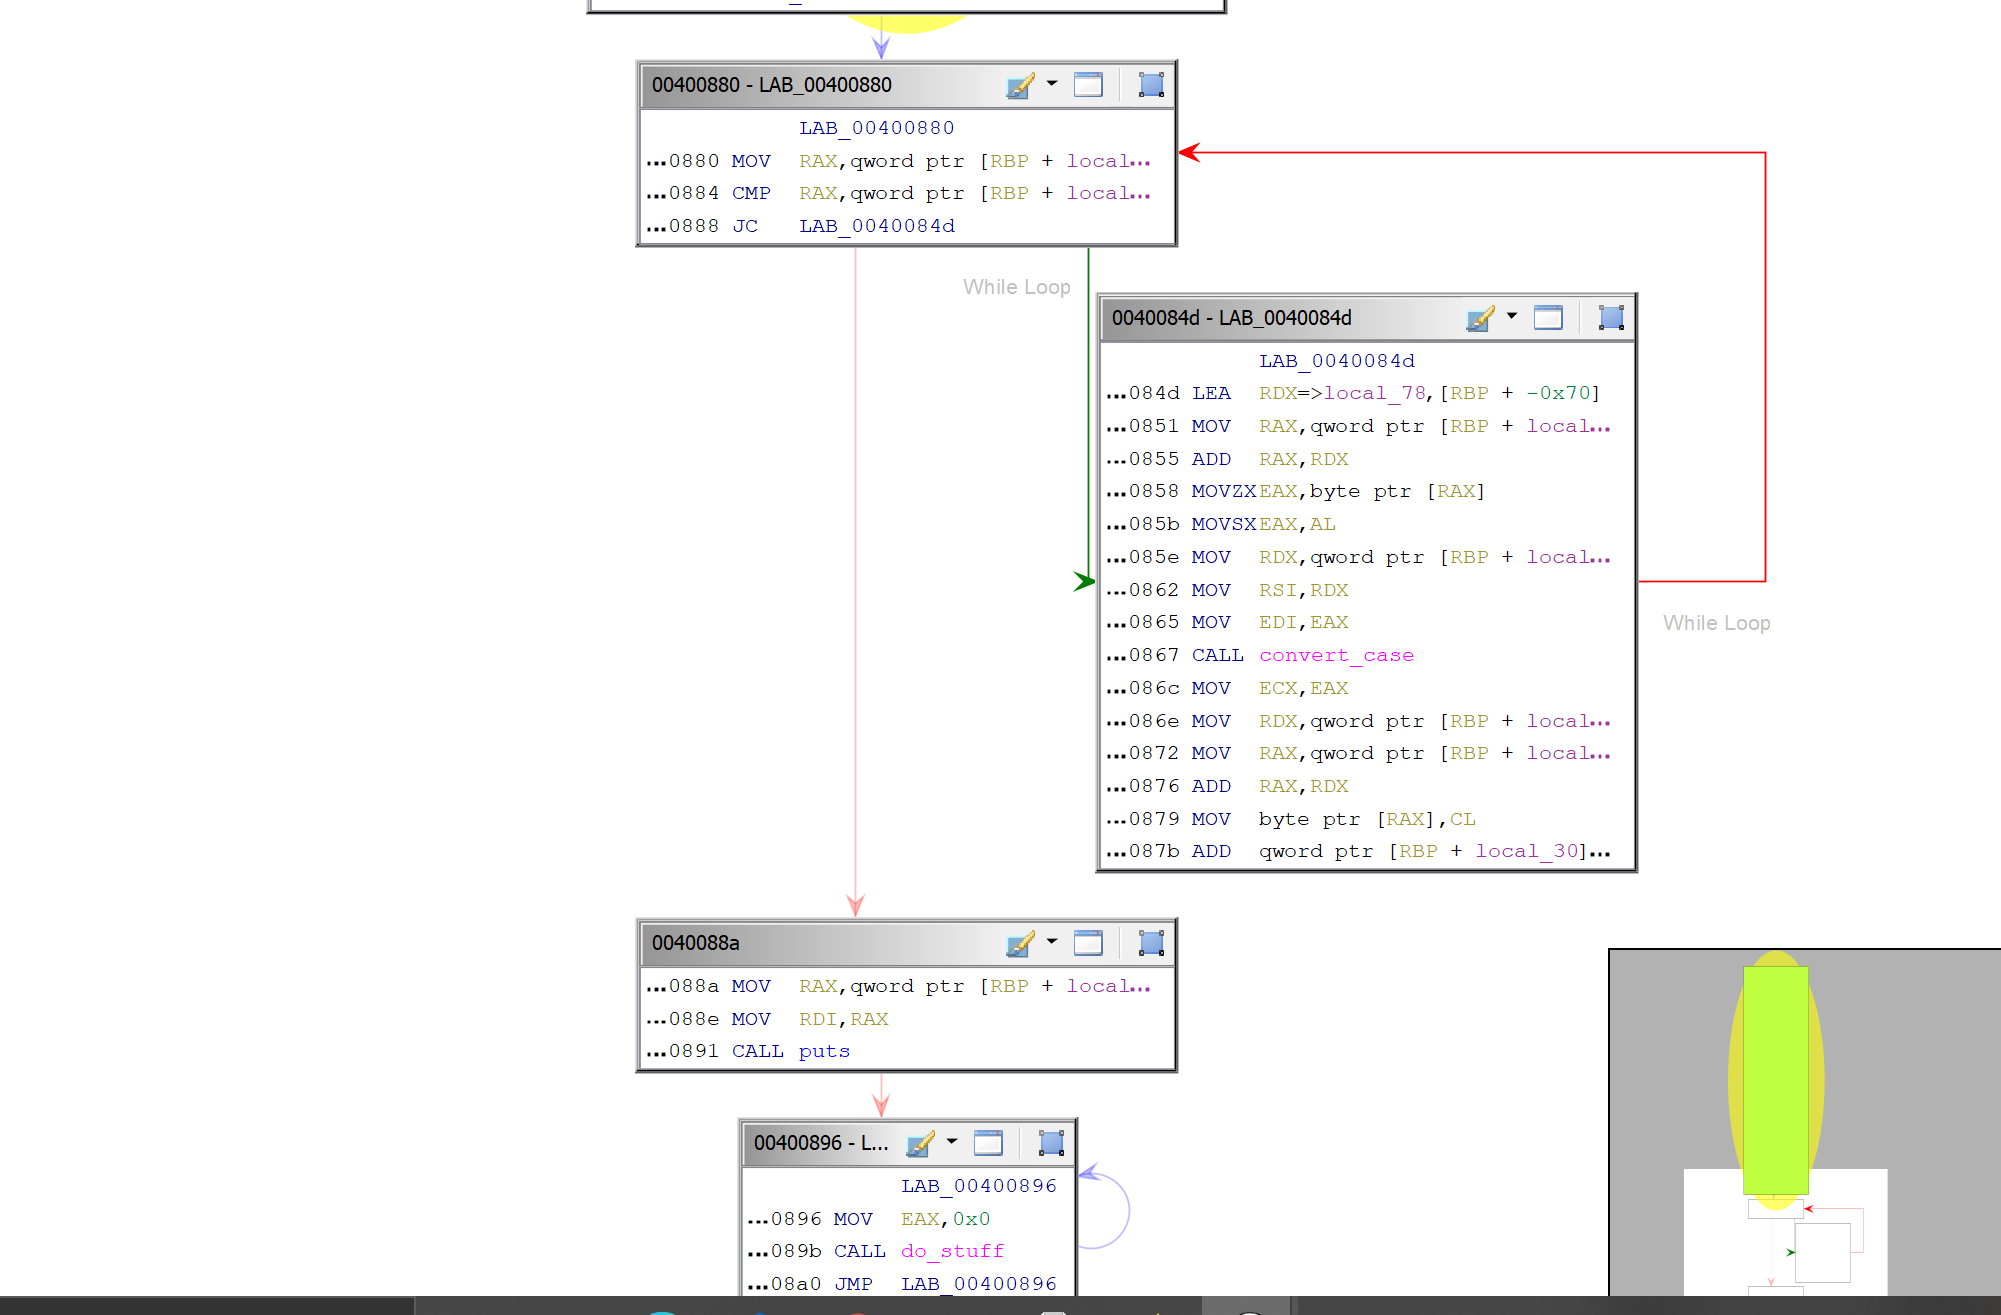Click group vertices icon on block 00400880

point(1151,85)
